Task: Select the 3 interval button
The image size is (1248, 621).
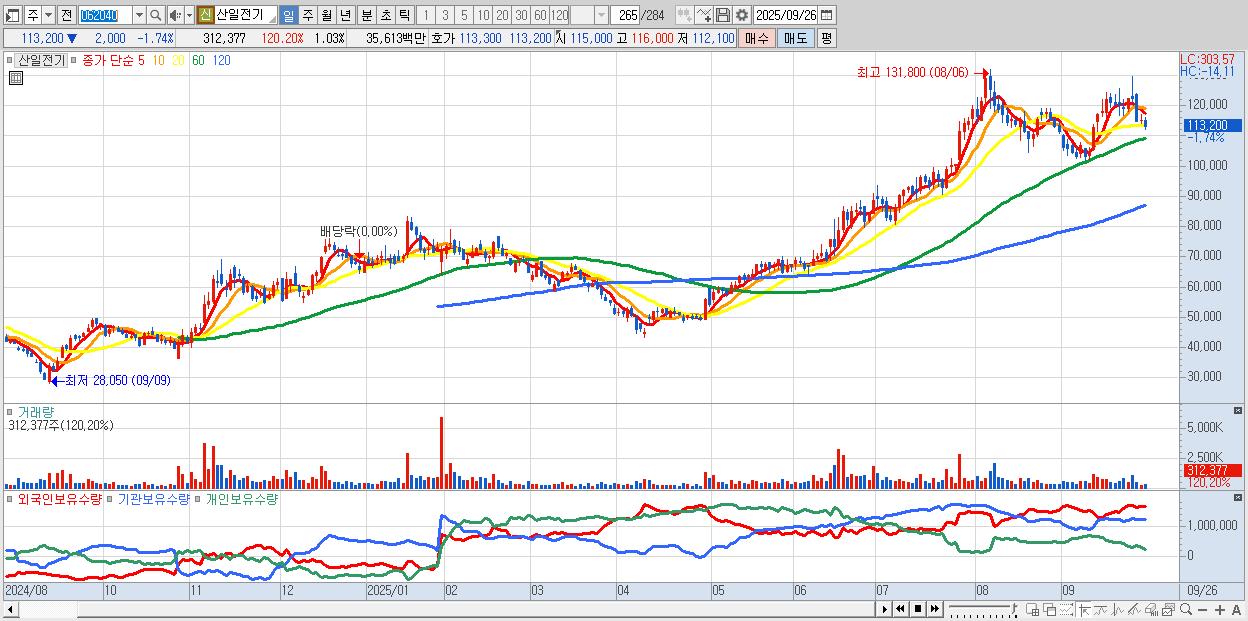Action: pos(445,15)
